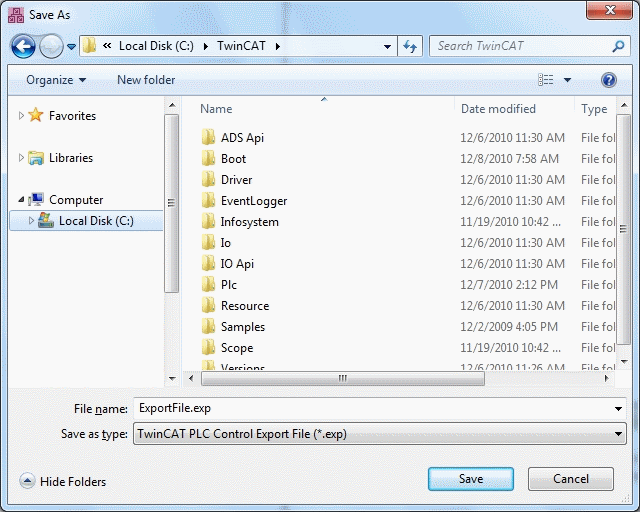Change view with the view icon
The width and height of the screenshot is (640, 512).
[x=546, y=80]
